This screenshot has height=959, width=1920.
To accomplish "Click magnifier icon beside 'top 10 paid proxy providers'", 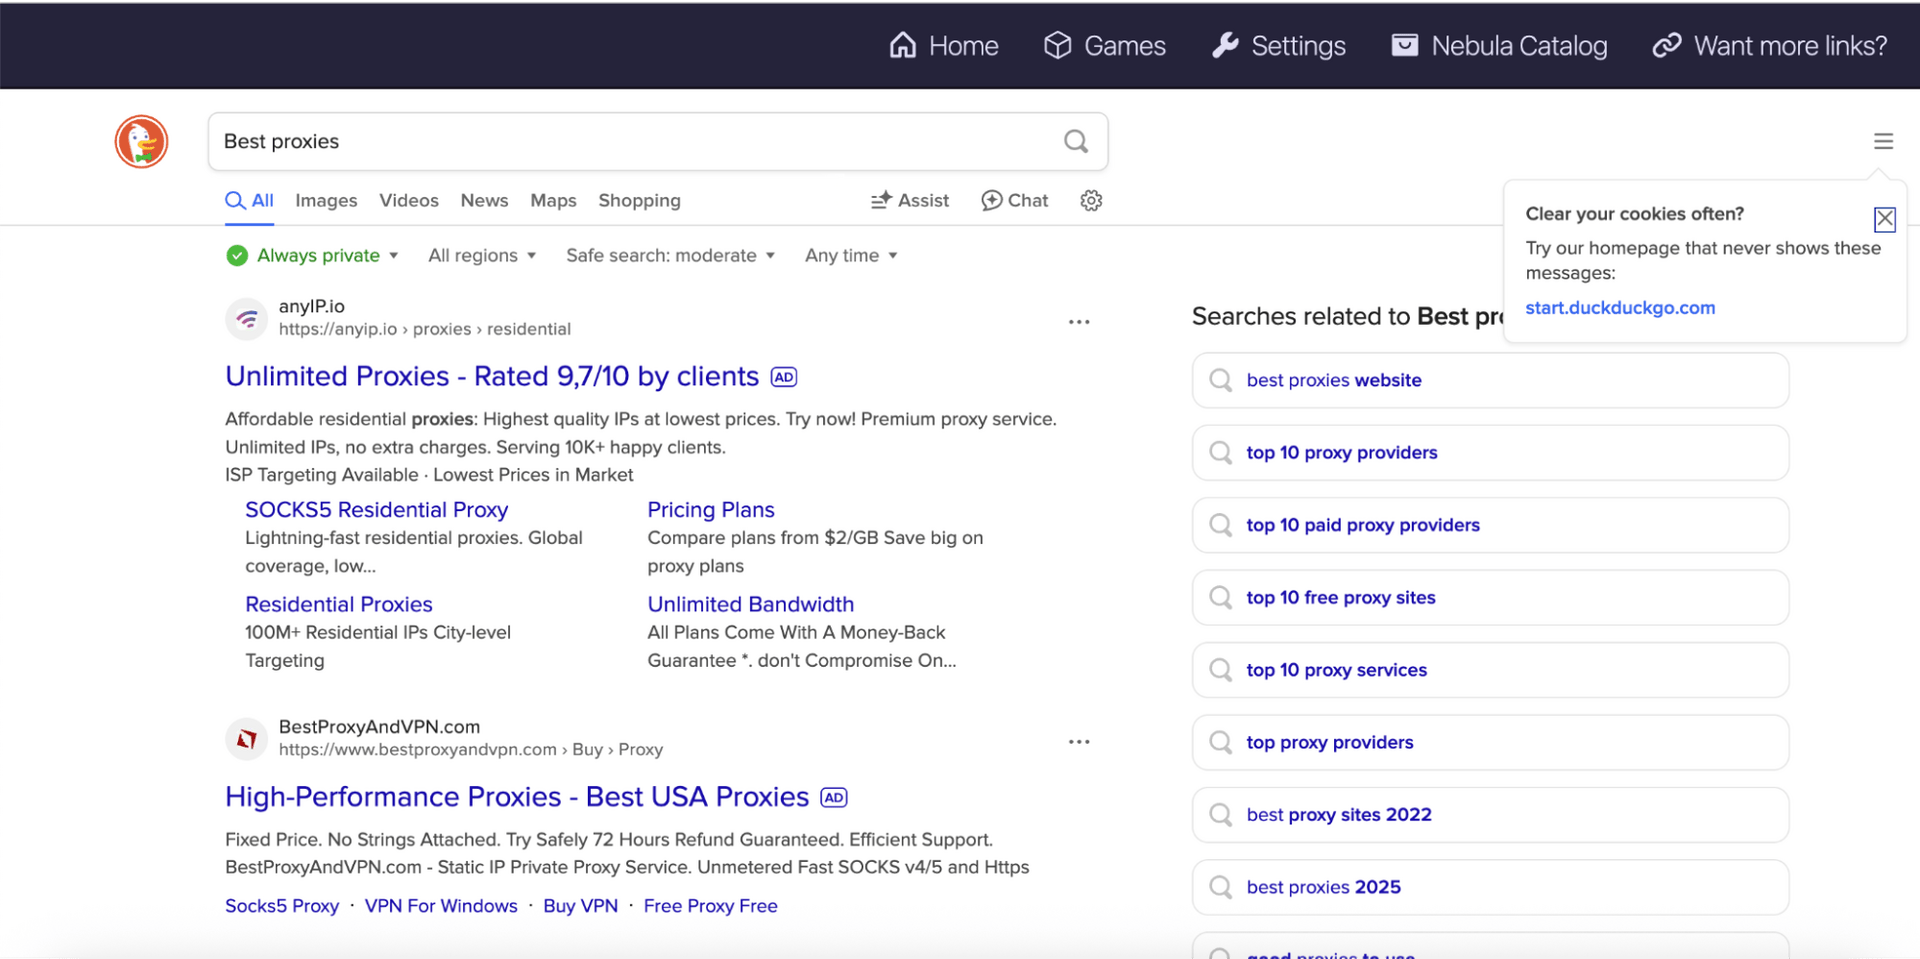I will click(1220, 525).
